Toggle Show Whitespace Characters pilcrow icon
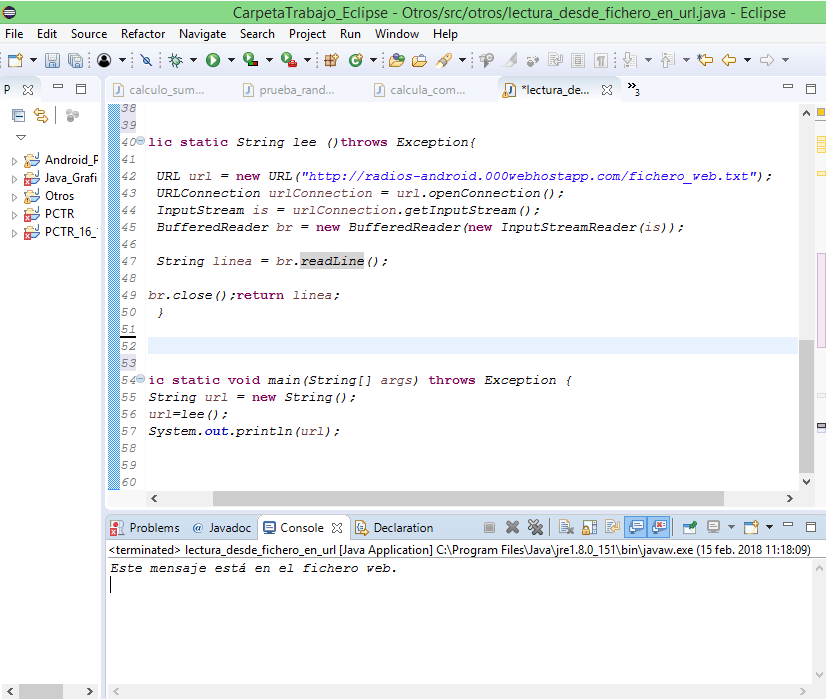 (601, 60)
